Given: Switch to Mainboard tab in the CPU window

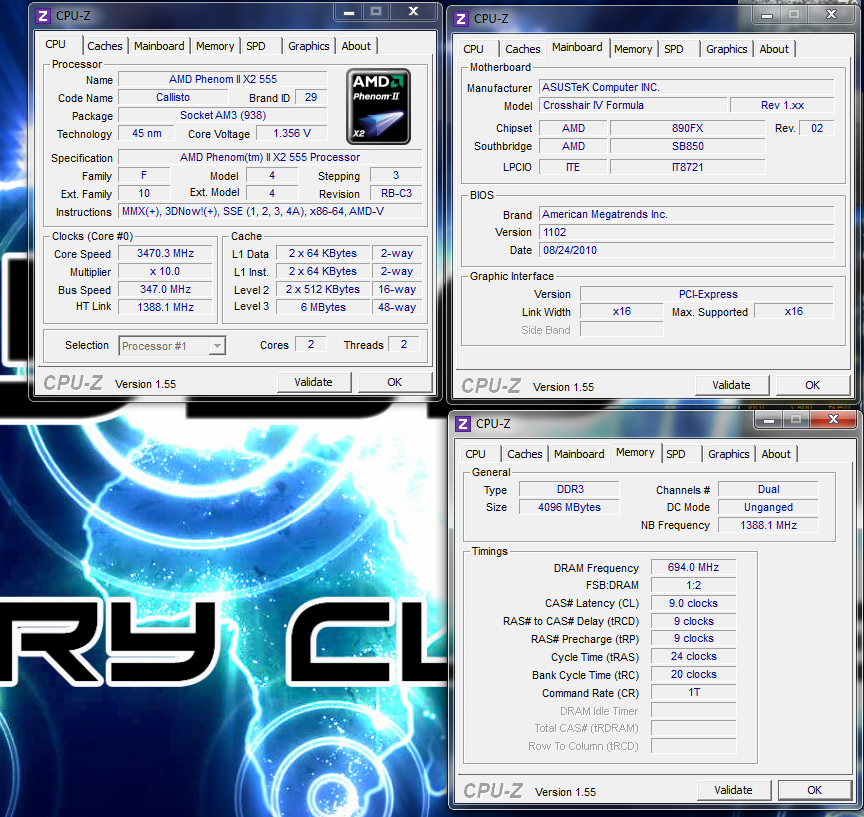Looking at the screenshot, I should point(159,46).
